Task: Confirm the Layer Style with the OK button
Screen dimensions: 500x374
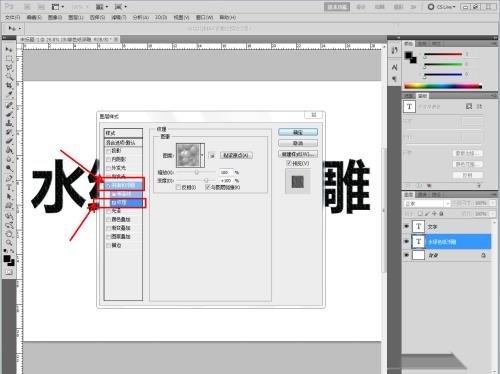Action: (298, 132)
